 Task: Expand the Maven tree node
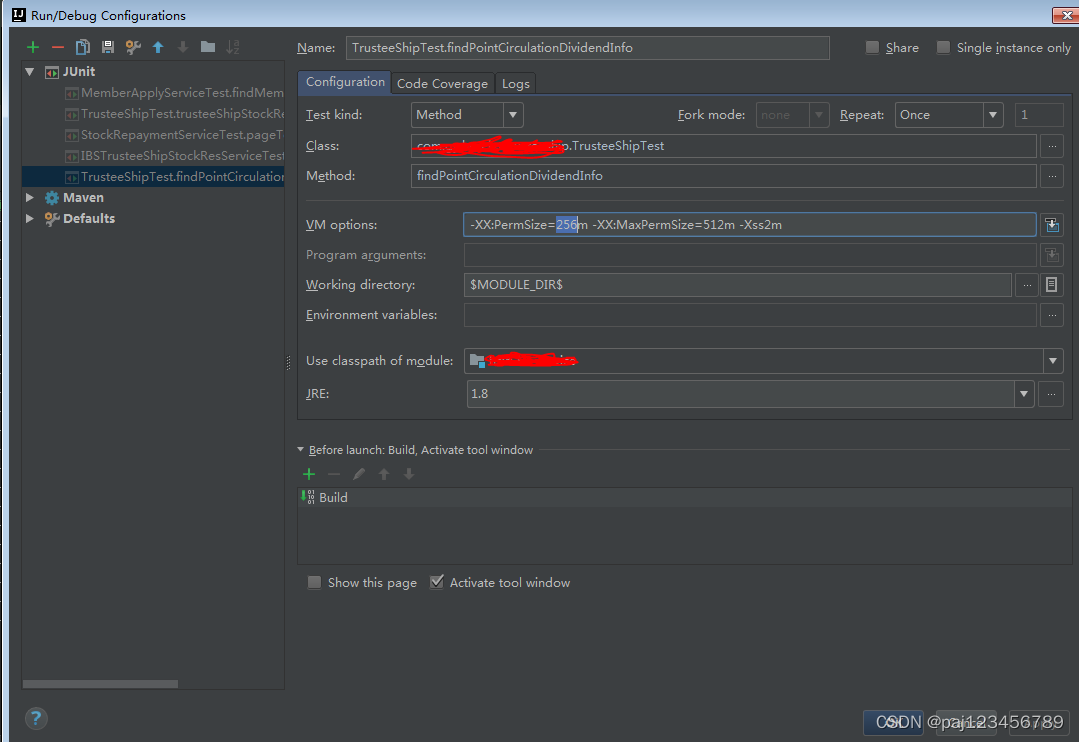pyautogui.click(x=29, y=197)
